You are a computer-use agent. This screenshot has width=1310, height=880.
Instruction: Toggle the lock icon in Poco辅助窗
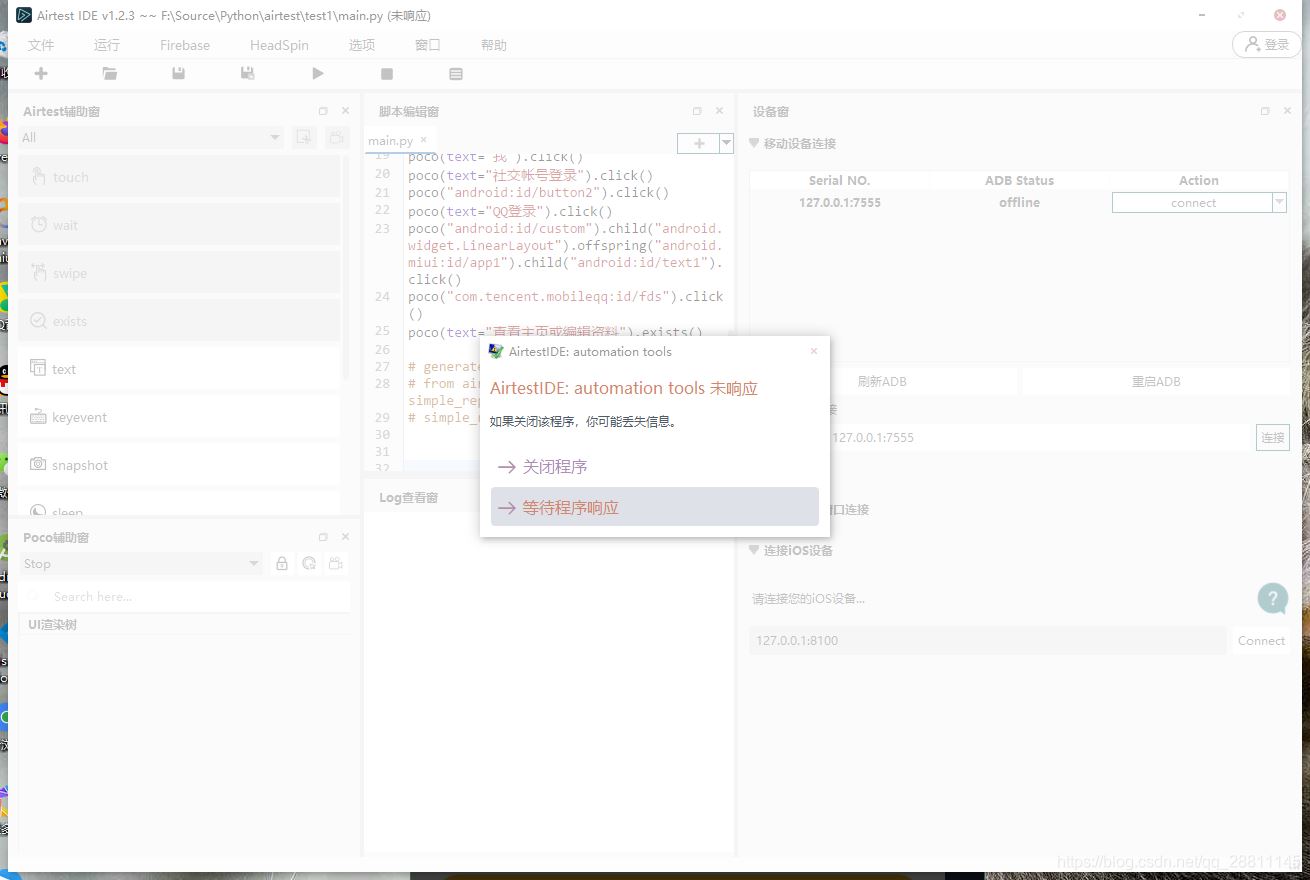(282, 564)
